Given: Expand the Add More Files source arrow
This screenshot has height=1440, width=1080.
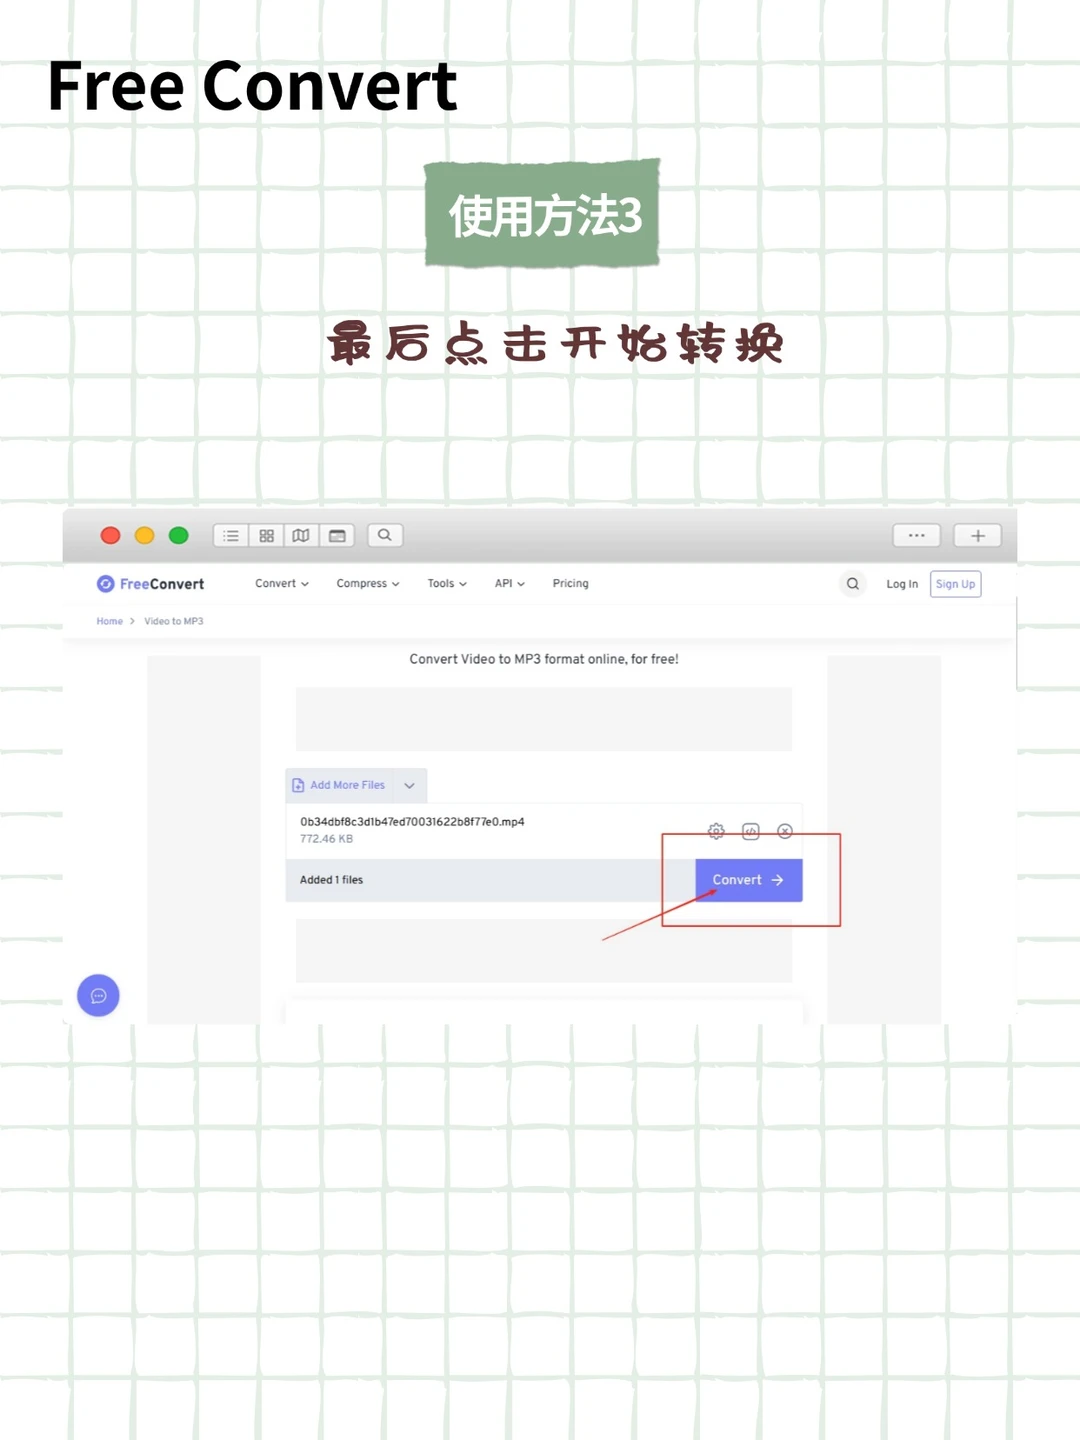Looking at the screenshot, I should coord(410,785).
